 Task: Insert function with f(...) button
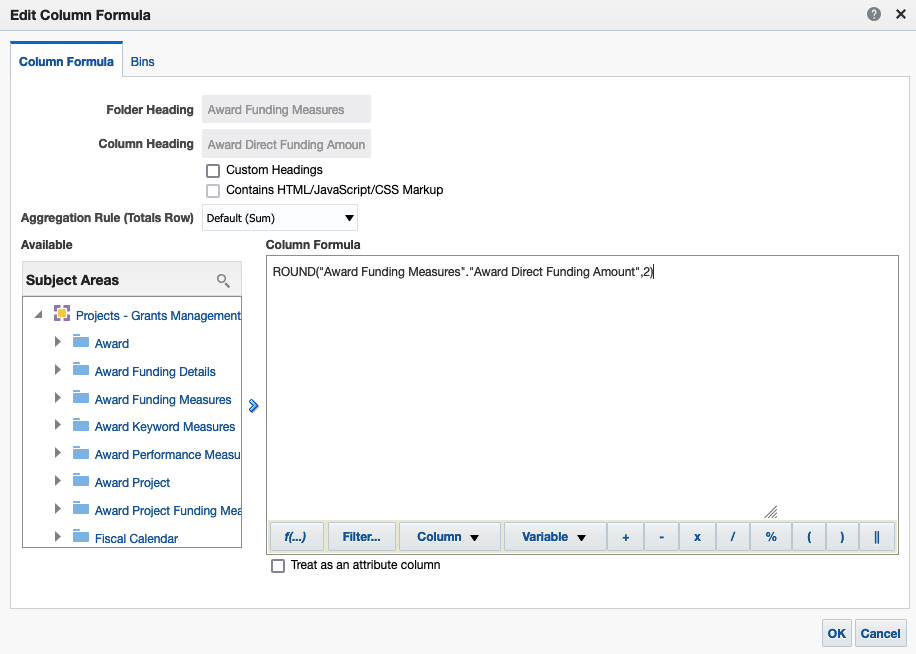(x=296, y=537)
